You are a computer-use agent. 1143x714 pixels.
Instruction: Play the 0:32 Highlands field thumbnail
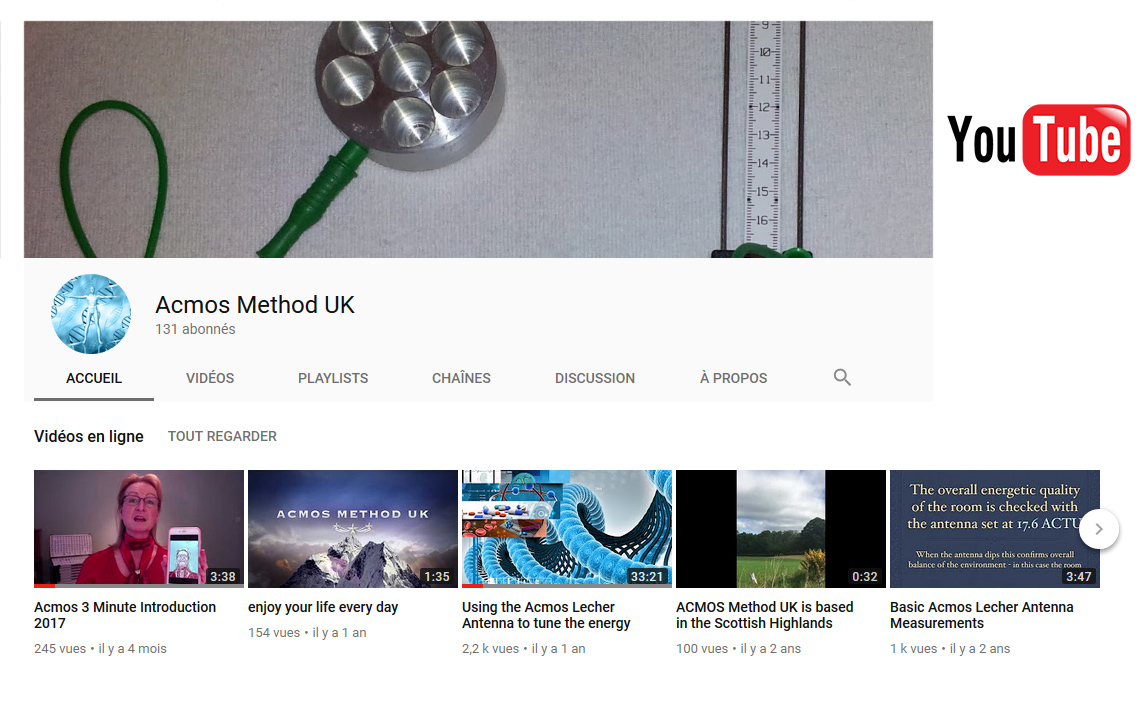point(781,529)
